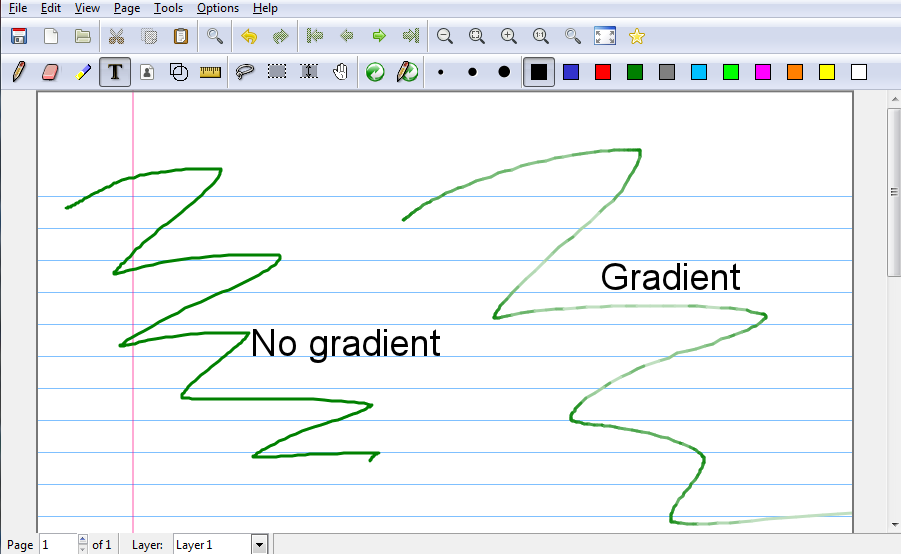Click the Save floppy disk icon
The height and width of the screenshot is (554, 901).
pyautogui.click(x=18, y=36)
